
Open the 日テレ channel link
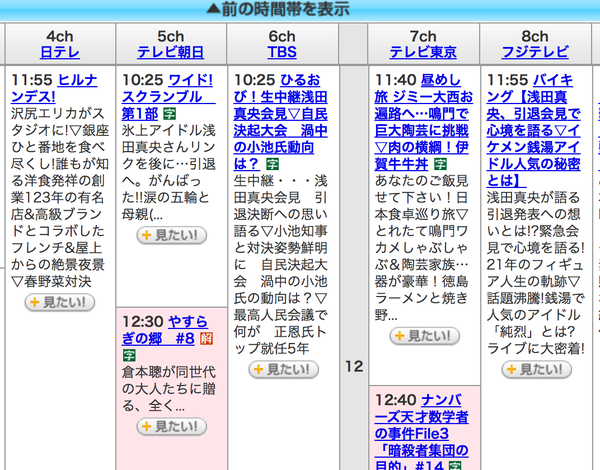click(x=59, y=52)
